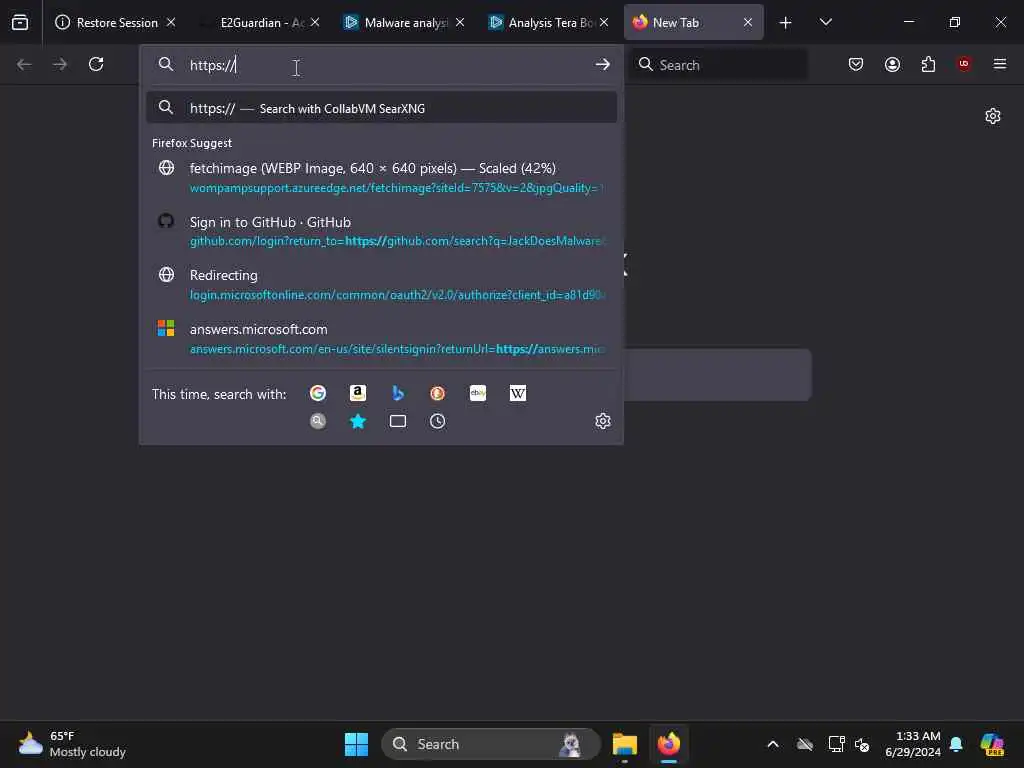Switch to the Analysis Tera Box tab
Image resolution: width=1024 pixels, height=768 pixels.
coord(549,22)
